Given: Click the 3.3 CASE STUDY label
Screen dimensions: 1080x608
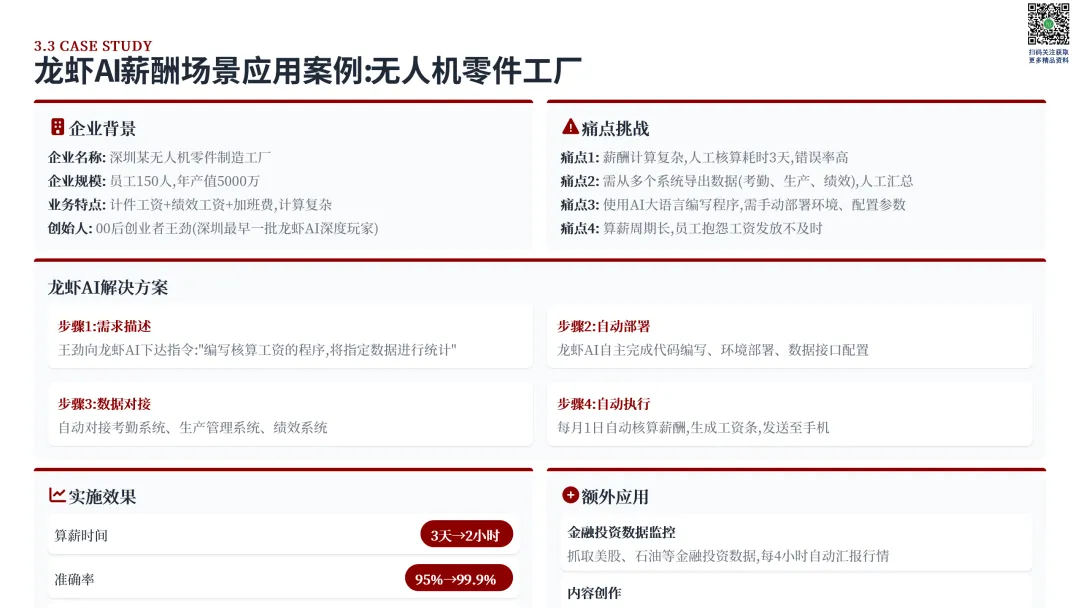Looking at the screenshot, I should 93,46.
